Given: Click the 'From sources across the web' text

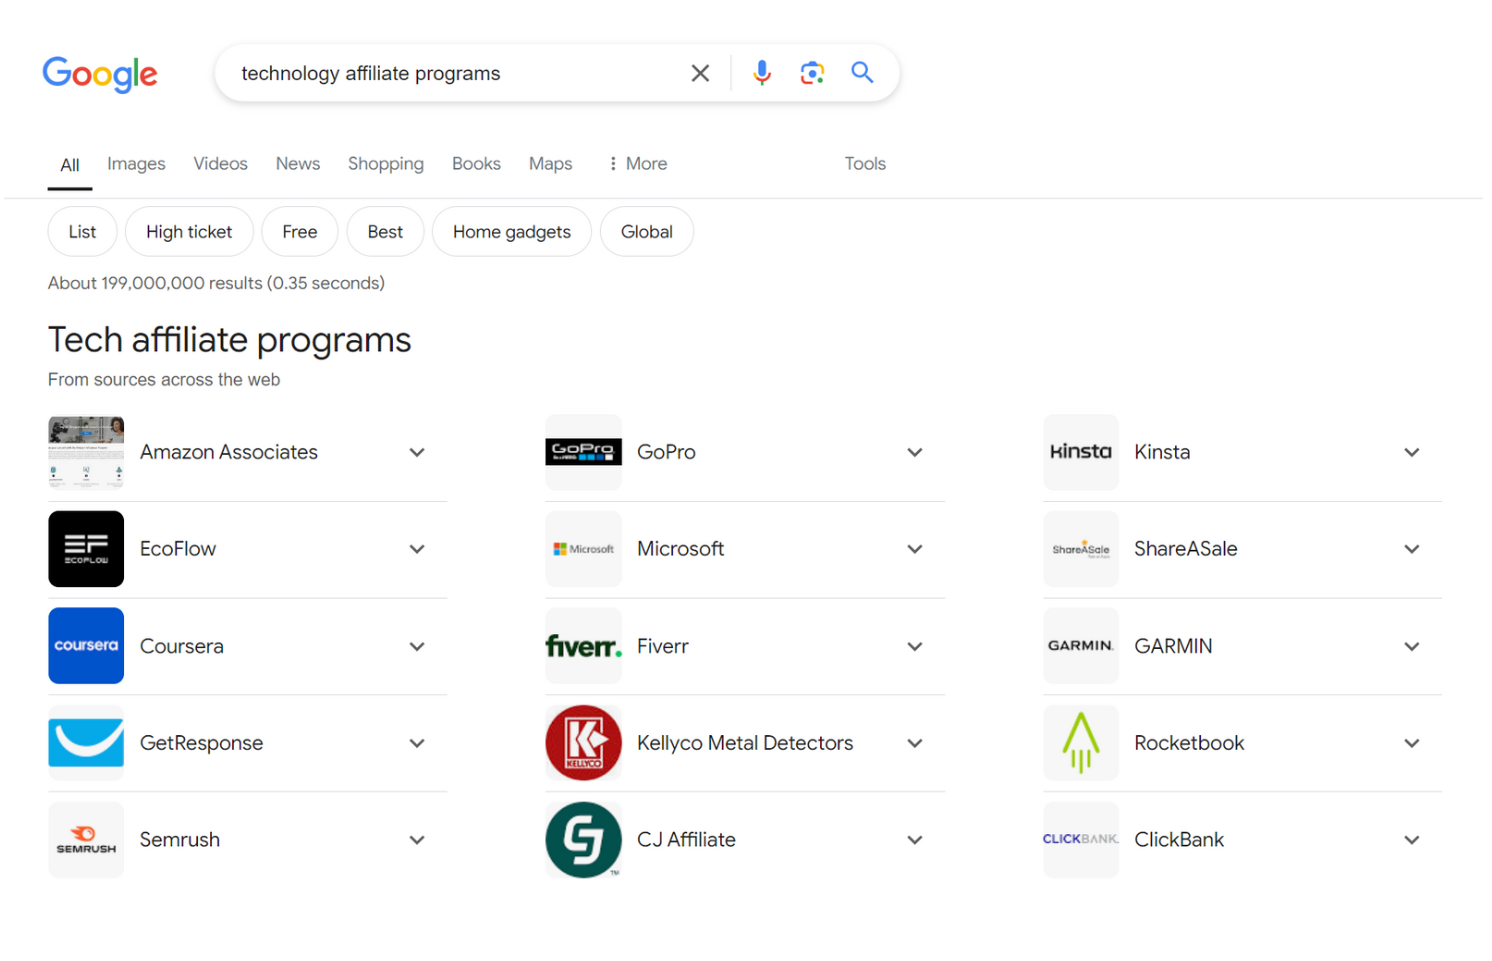Looking at the screenshot, I should 164,380.
